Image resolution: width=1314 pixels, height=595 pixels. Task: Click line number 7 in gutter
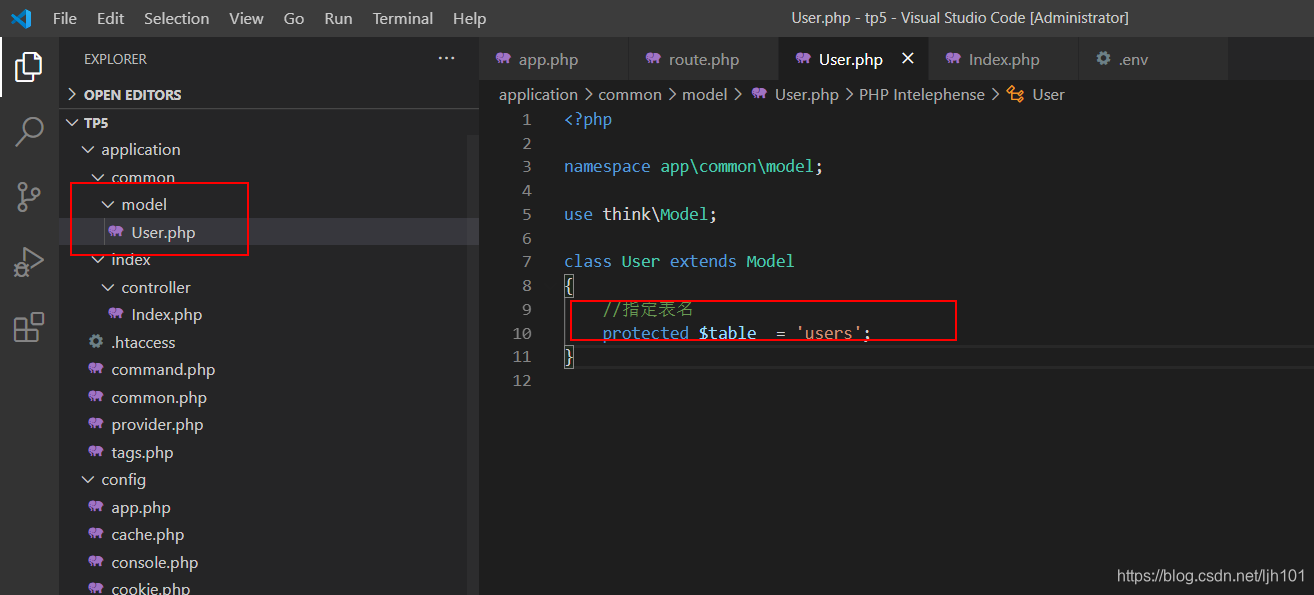tap(527, 261)
